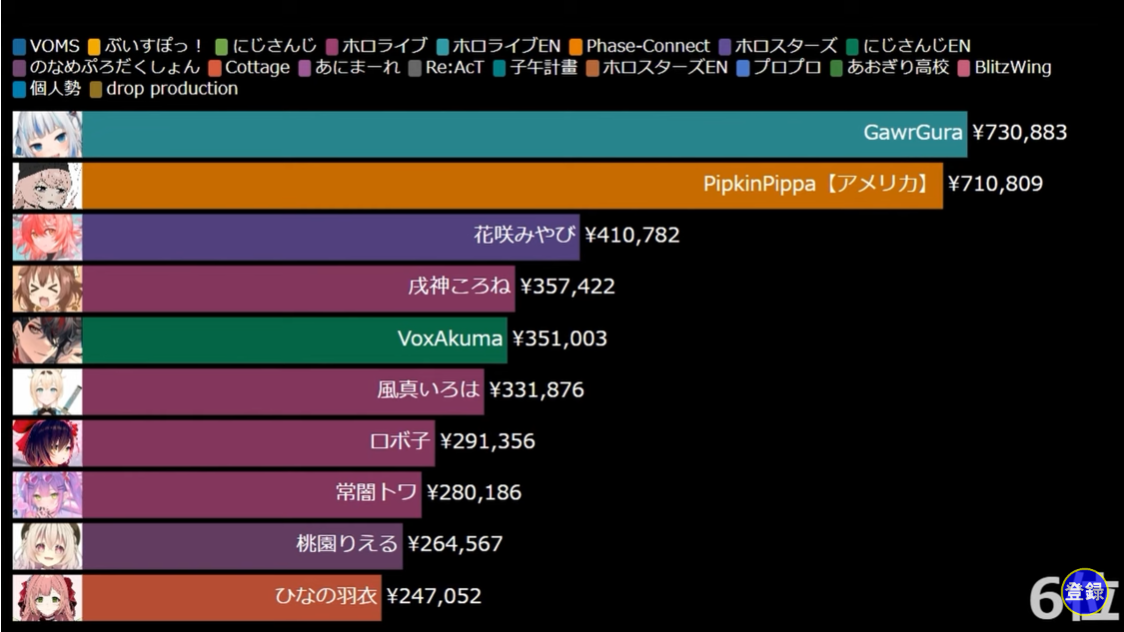Screen dimensions: 1124x632
Task: Click the BlitzWing legend color swatch
Action: pos(963,68)
